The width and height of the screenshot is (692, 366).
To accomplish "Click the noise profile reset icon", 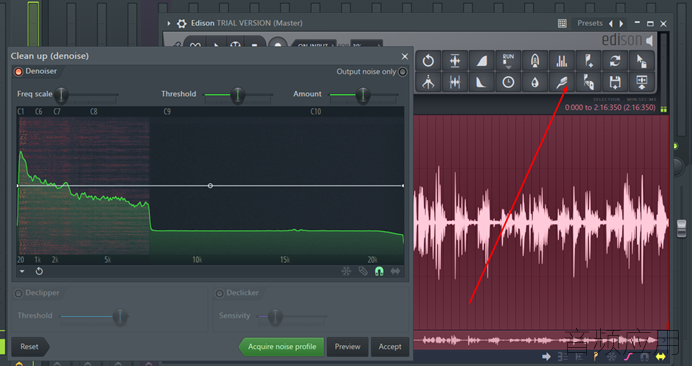I will (39, 272).
